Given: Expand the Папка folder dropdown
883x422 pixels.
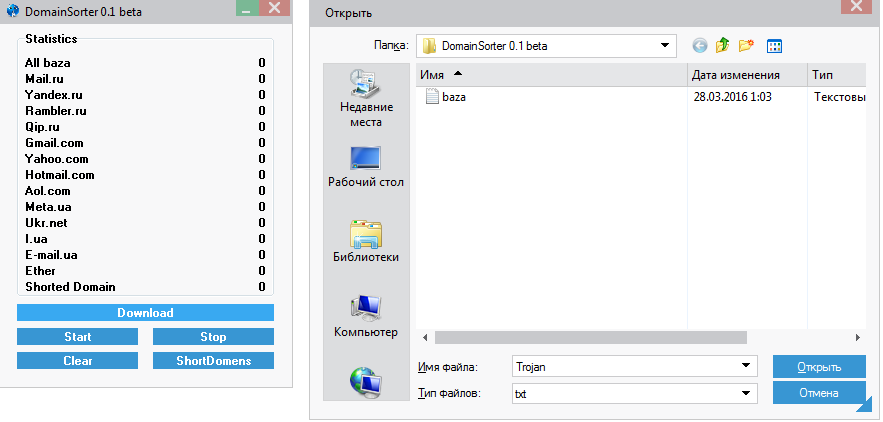Looking at the screenshot, I should pyautogui.click(x=664, y=46).
